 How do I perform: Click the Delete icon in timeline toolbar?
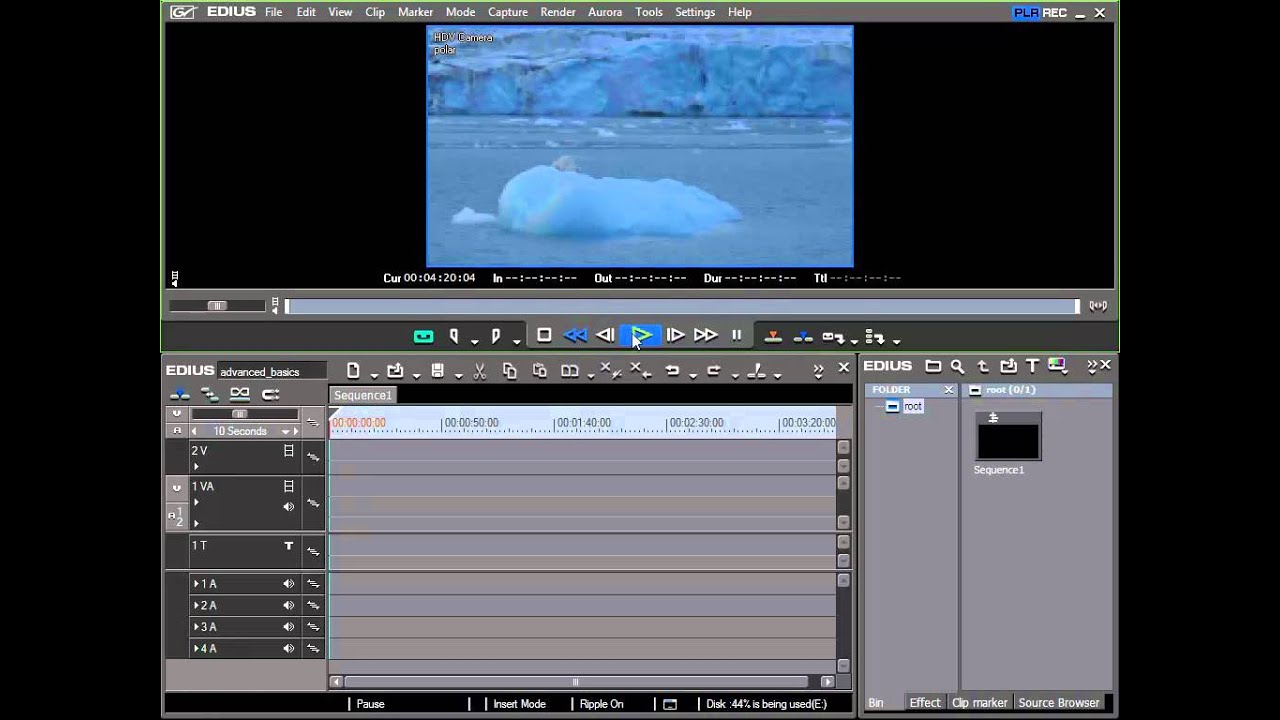click(610, 371)
